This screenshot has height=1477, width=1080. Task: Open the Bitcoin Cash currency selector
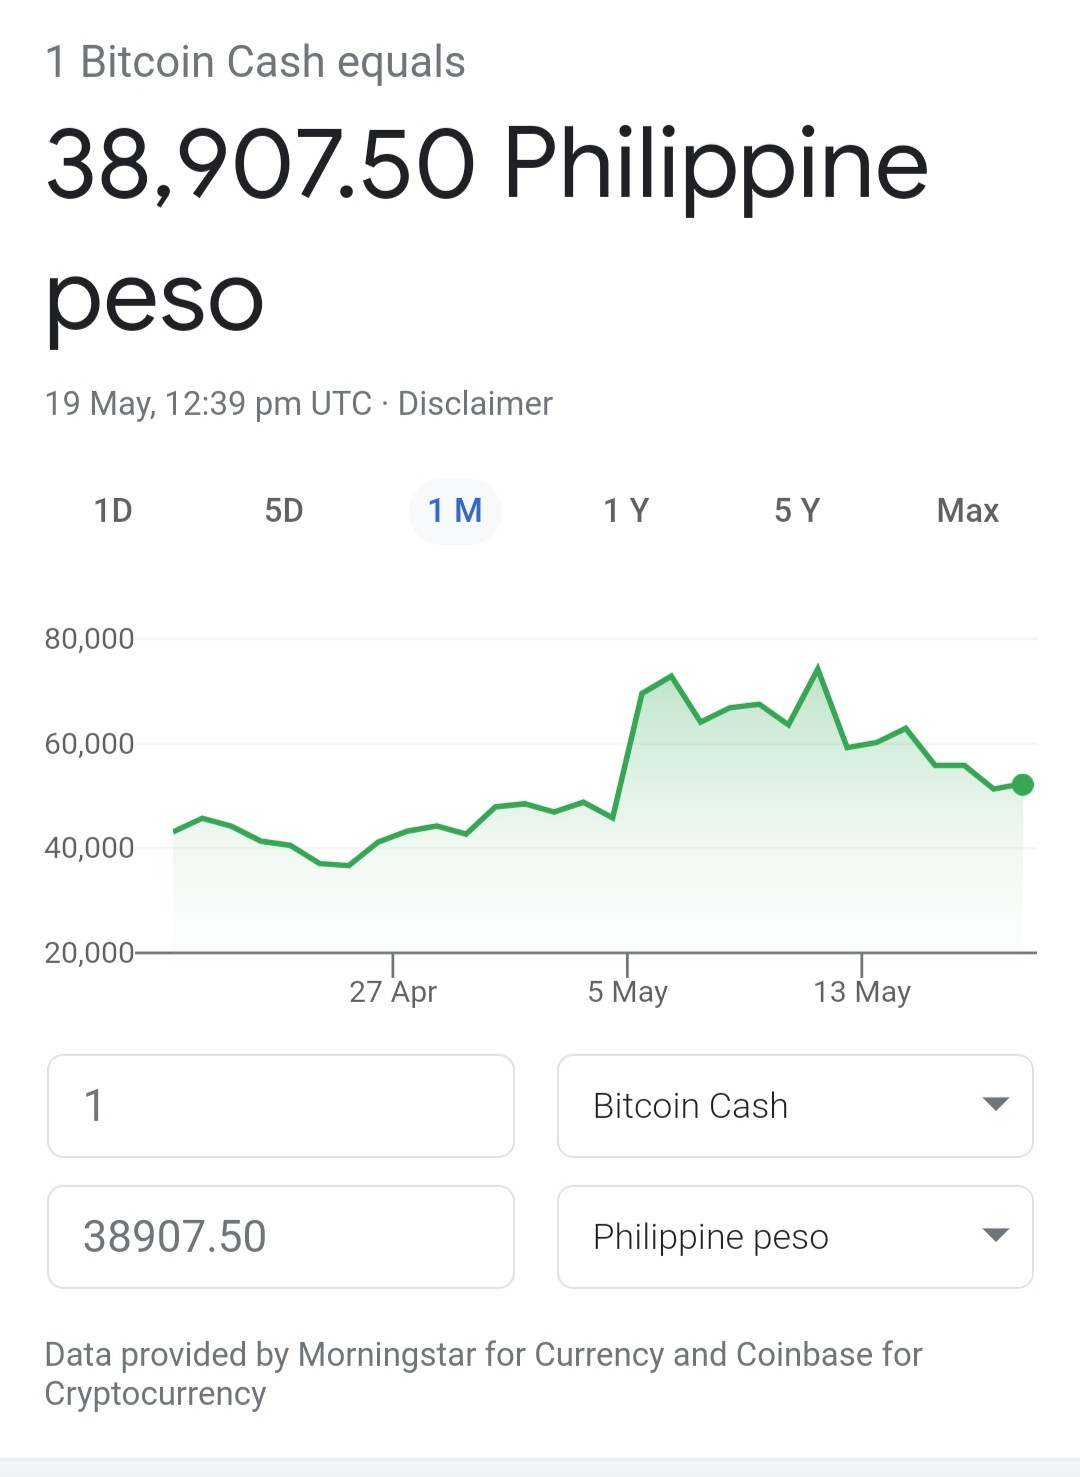[x=795, y=1106]
